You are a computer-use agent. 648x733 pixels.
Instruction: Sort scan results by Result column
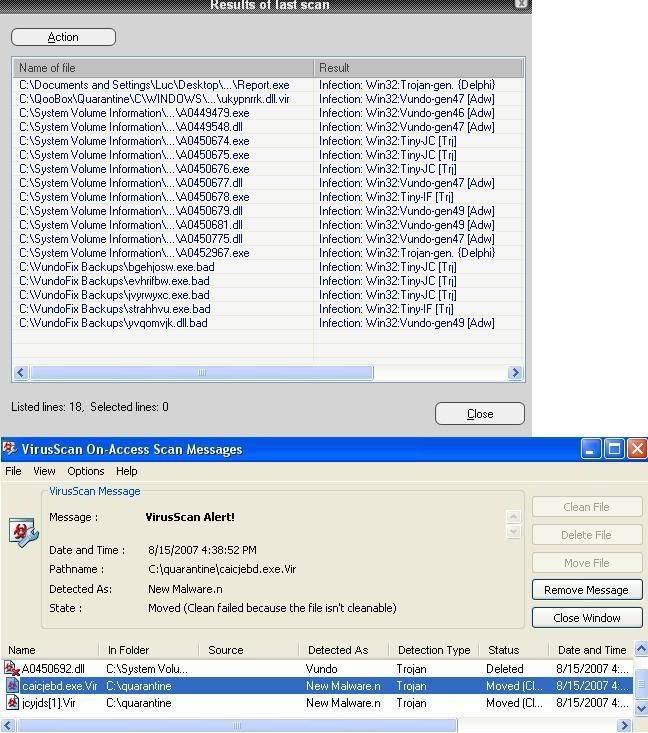pos(418,68)
